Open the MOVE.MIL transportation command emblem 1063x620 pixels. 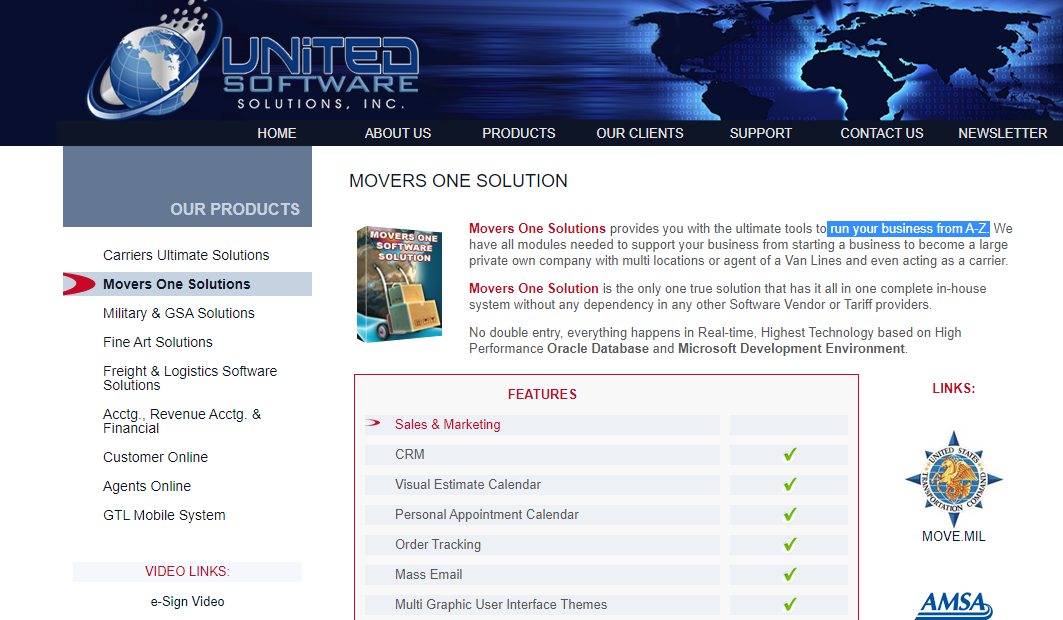[953, 479]
